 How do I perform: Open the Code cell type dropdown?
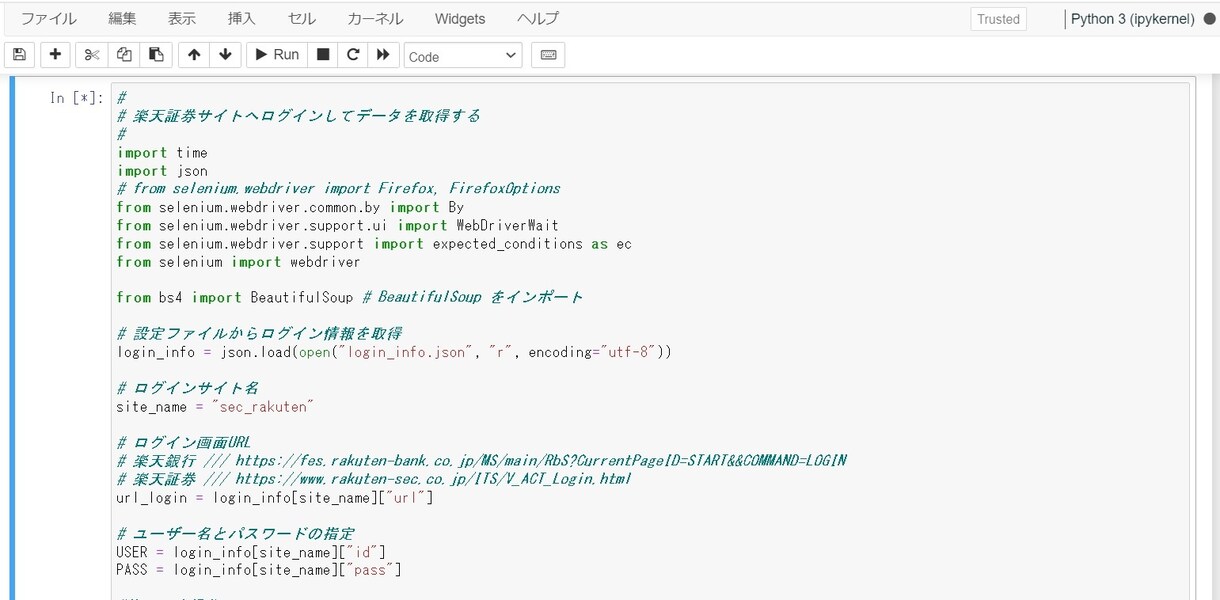point(463,56)
